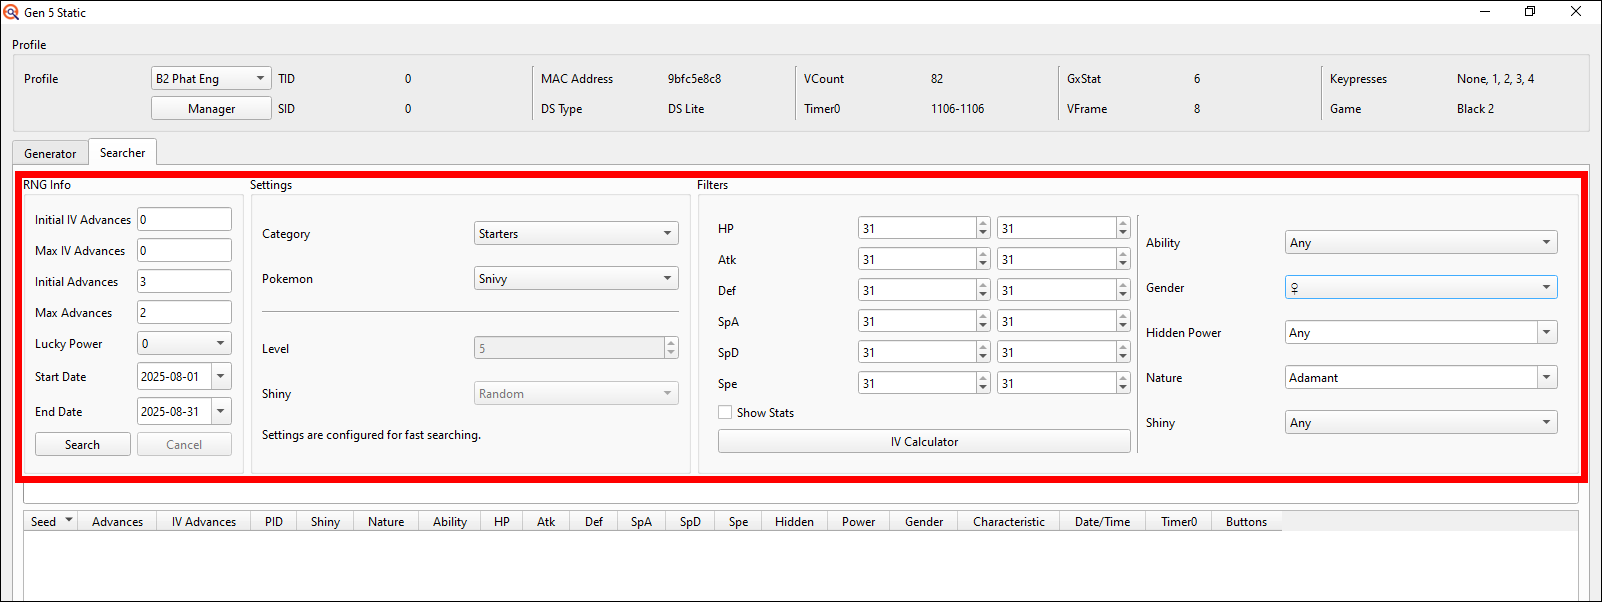Decrease the maximum Spe IV

[1123, 389]
